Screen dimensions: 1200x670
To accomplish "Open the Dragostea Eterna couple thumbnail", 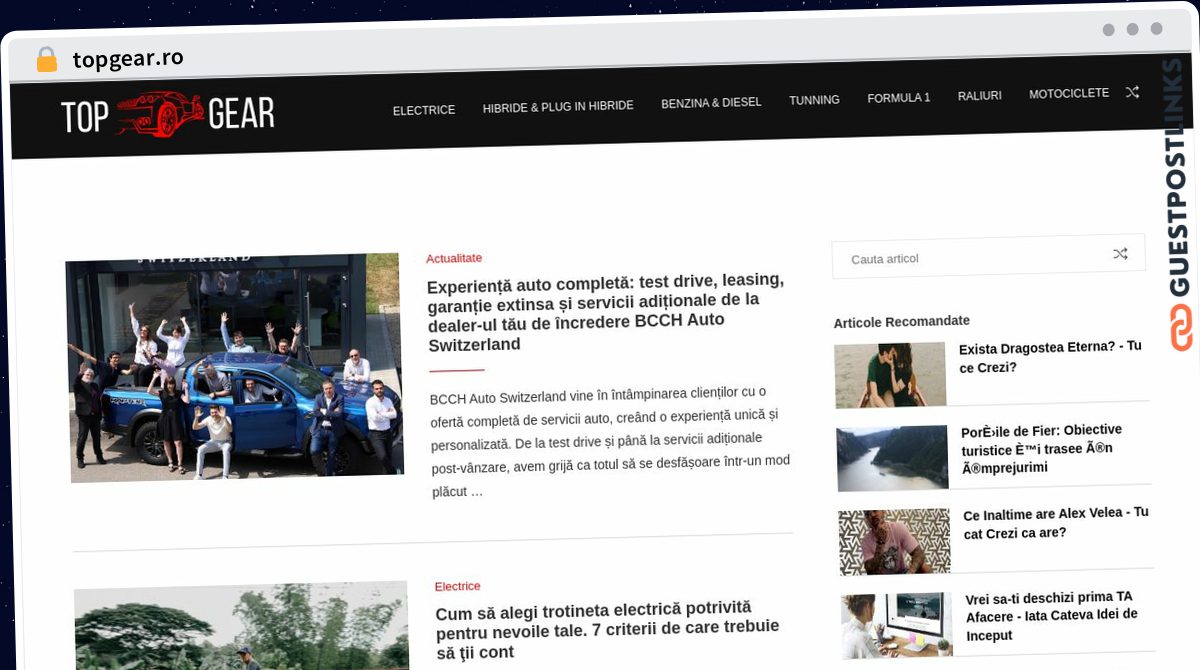I will point(891,375).
